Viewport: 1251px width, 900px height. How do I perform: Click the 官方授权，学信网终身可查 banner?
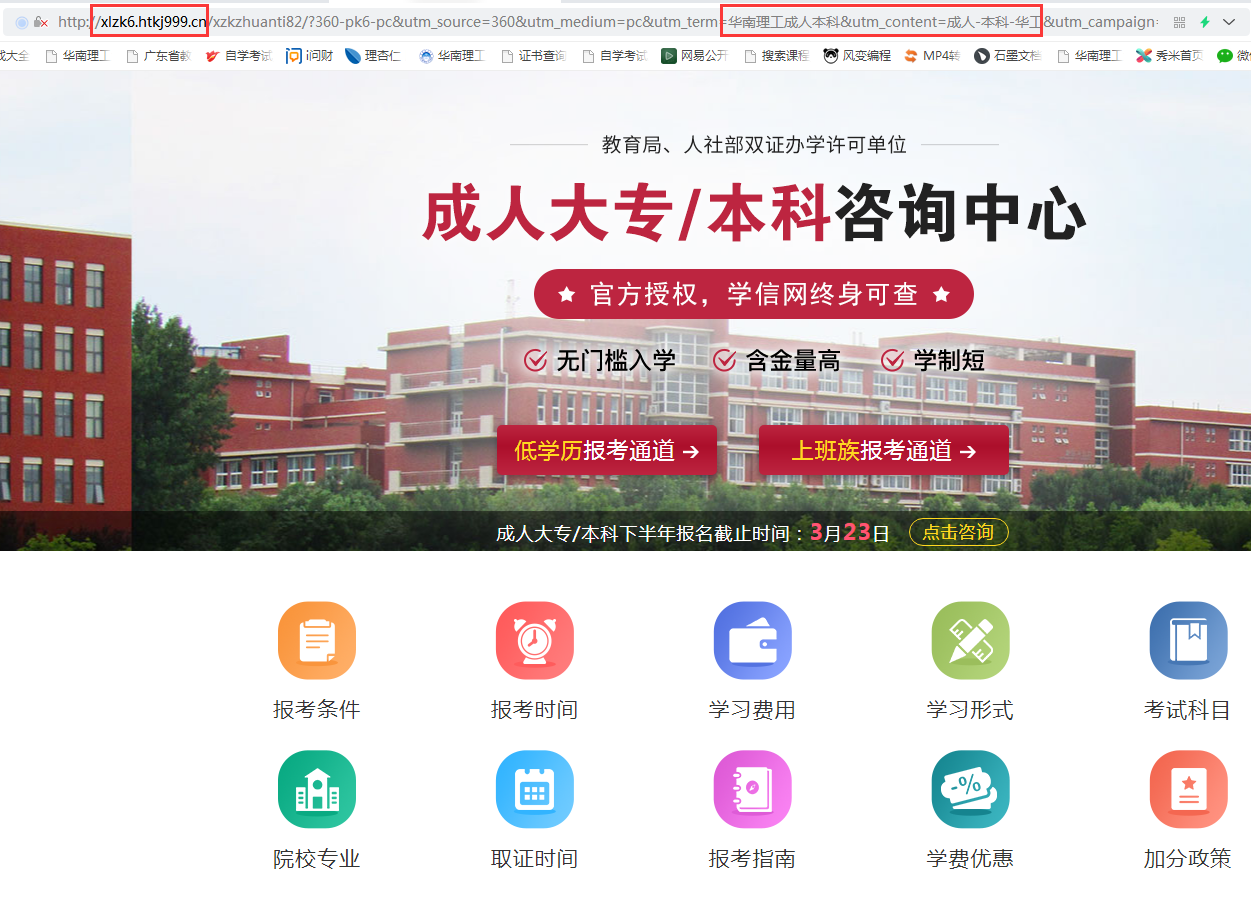click(x=753, y=294)
